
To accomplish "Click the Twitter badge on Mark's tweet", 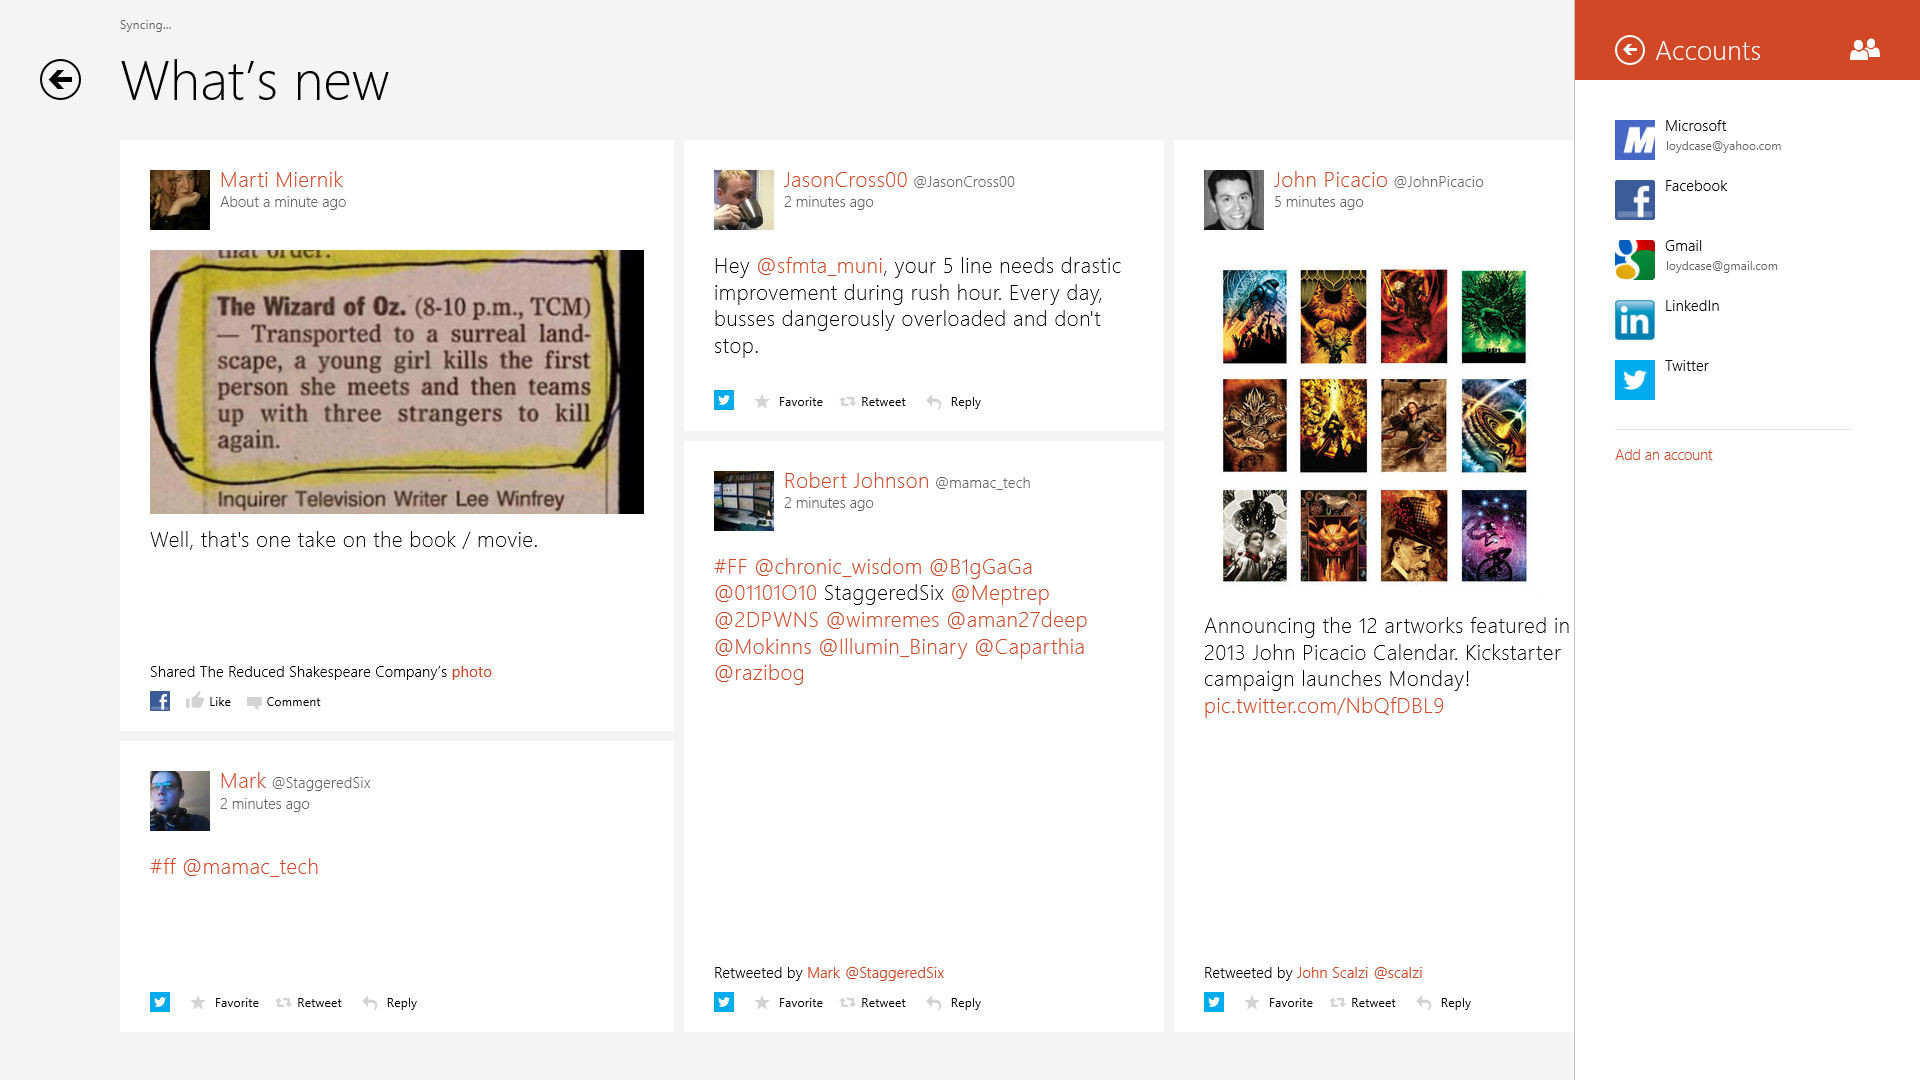I will point(160,1002).
